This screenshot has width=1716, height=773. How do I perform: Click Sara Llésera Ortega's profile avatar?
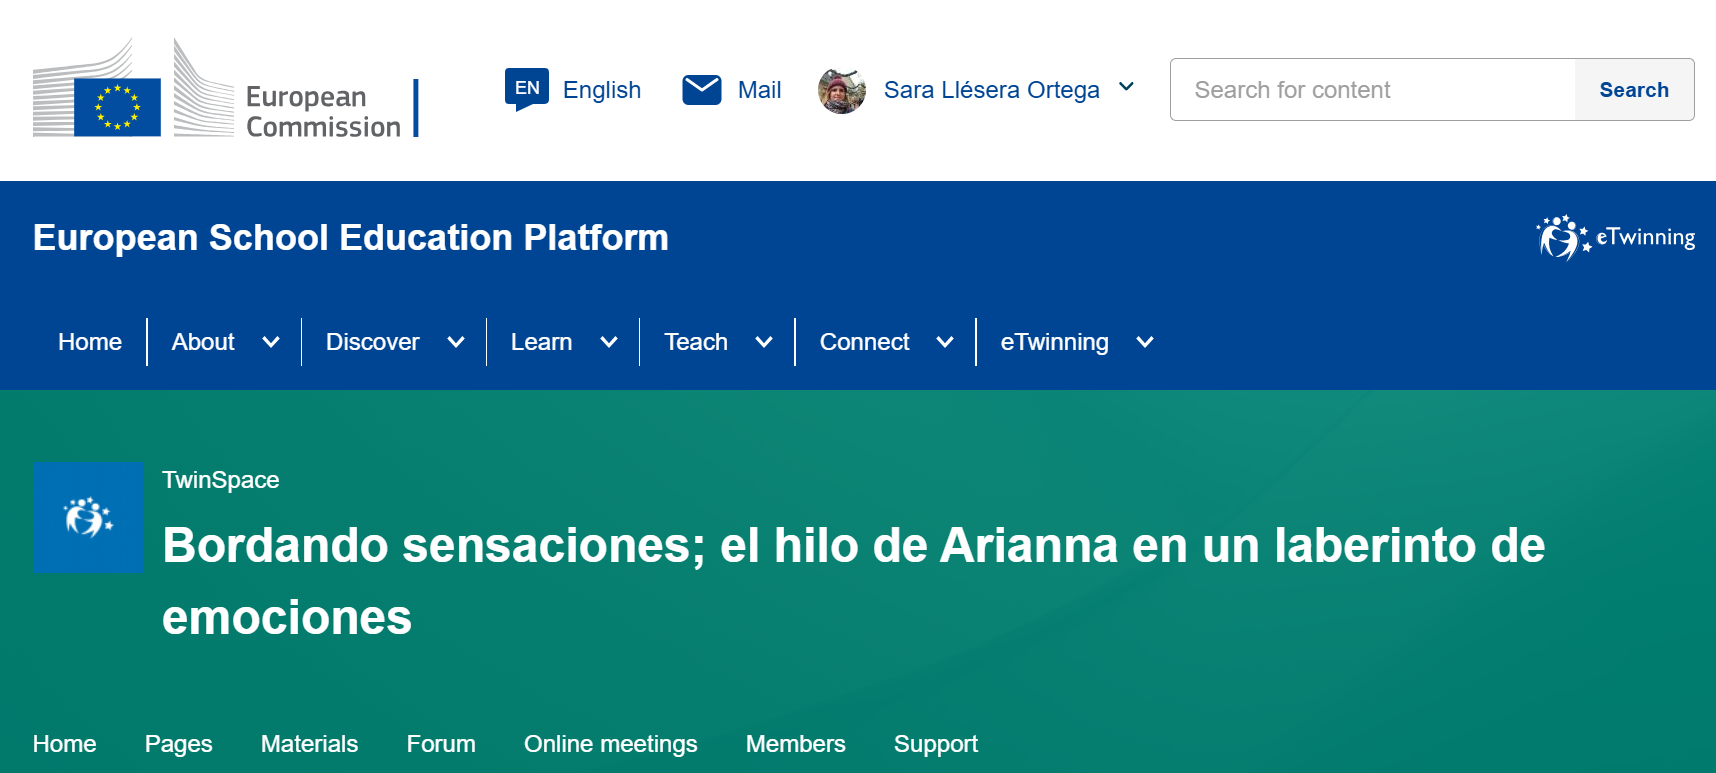point(842,91)
